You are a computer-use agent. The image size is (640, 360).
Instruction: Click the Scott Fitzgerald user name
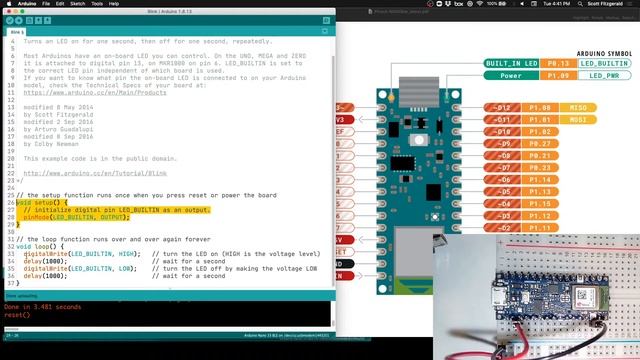[605, 4]
